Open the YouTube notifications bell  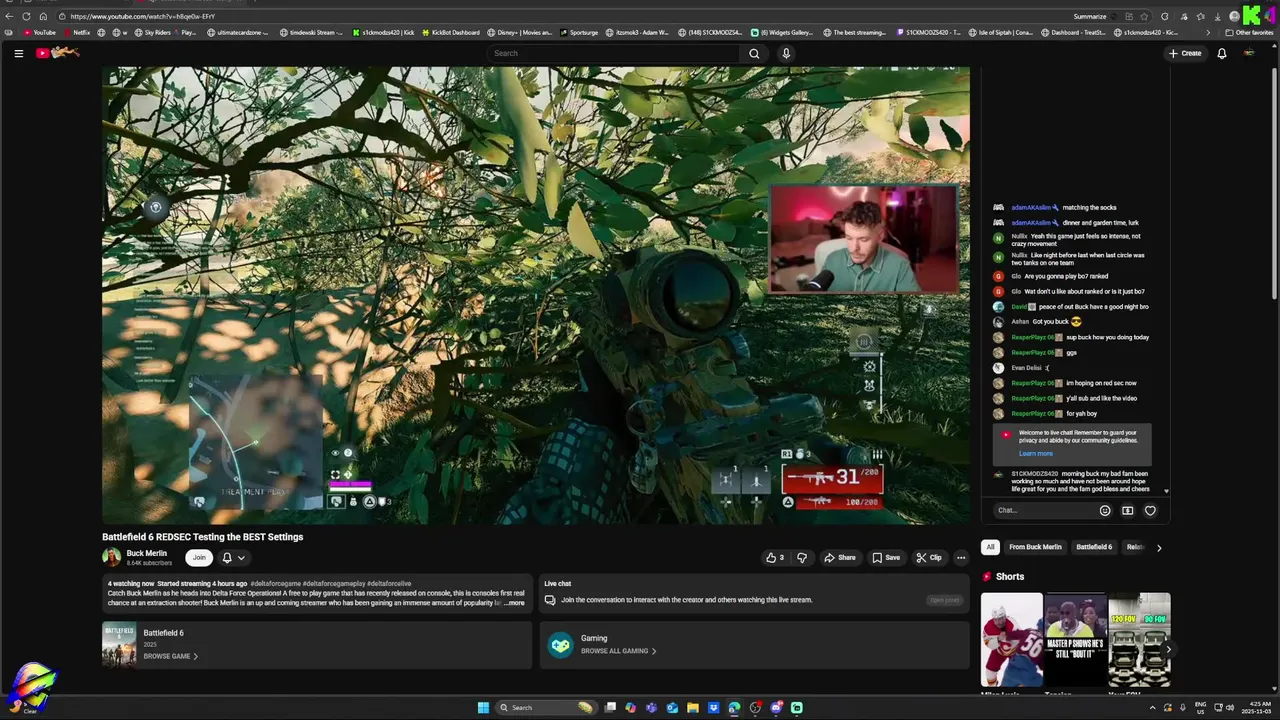click(1221, 53)
